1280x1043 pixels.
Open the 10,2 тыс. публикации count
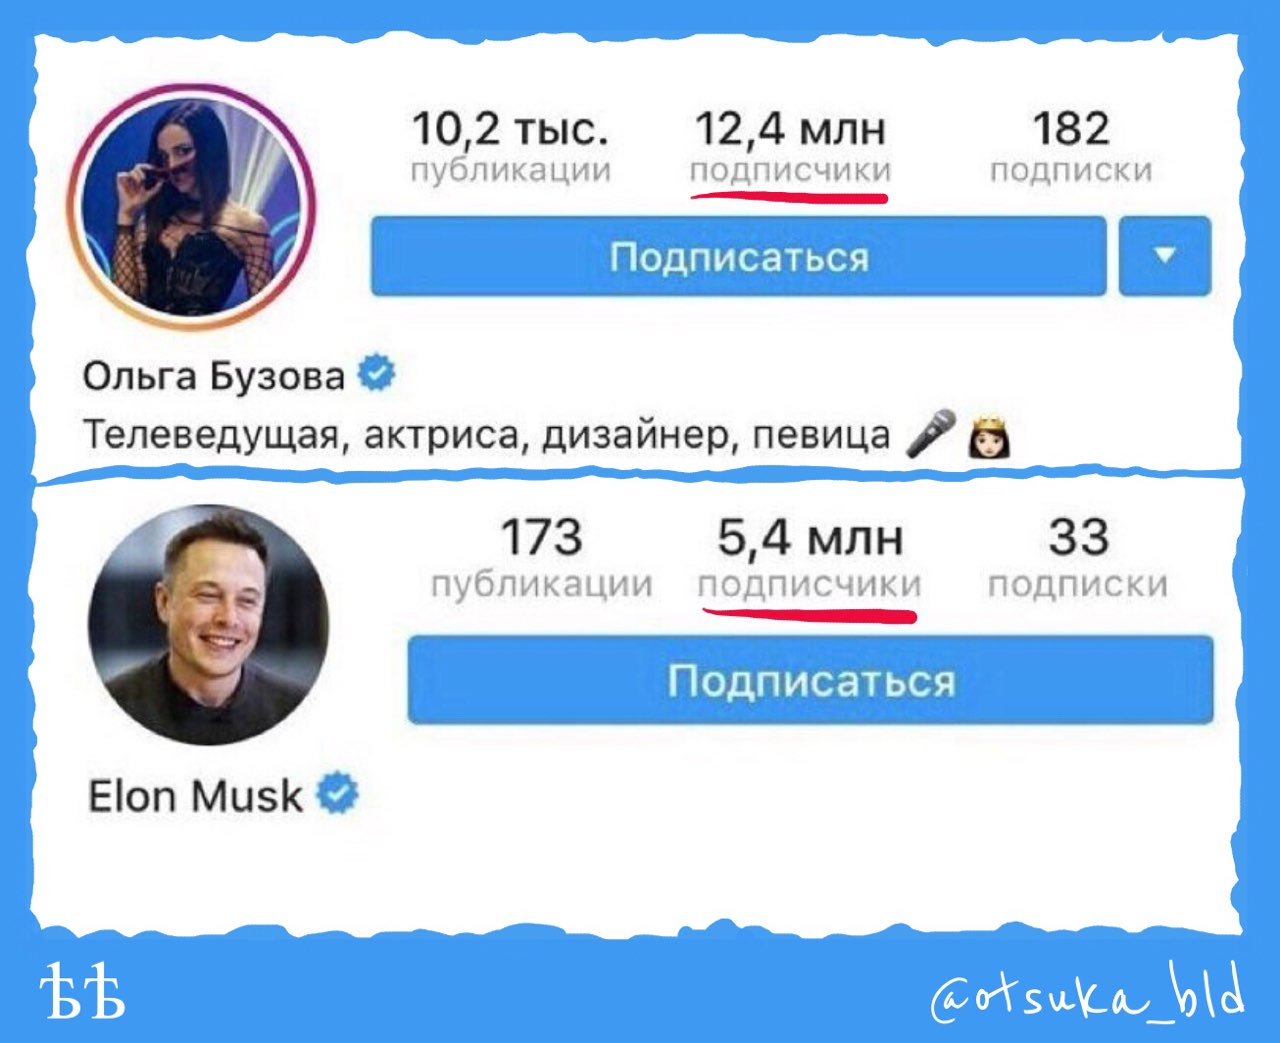tap(510, 148)
